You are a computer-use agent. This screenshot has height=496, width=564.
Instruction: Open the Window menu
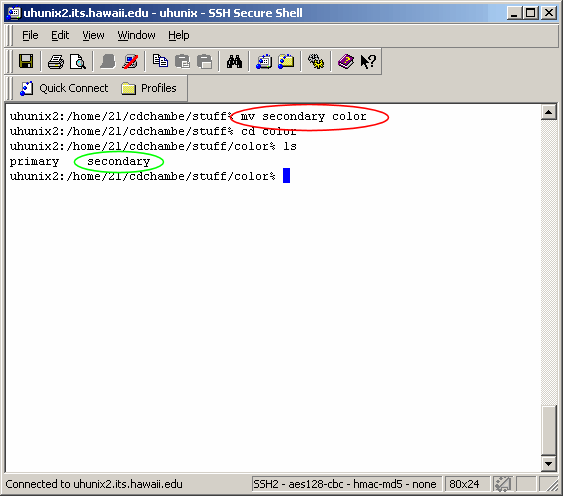click(x=136, y=35)
